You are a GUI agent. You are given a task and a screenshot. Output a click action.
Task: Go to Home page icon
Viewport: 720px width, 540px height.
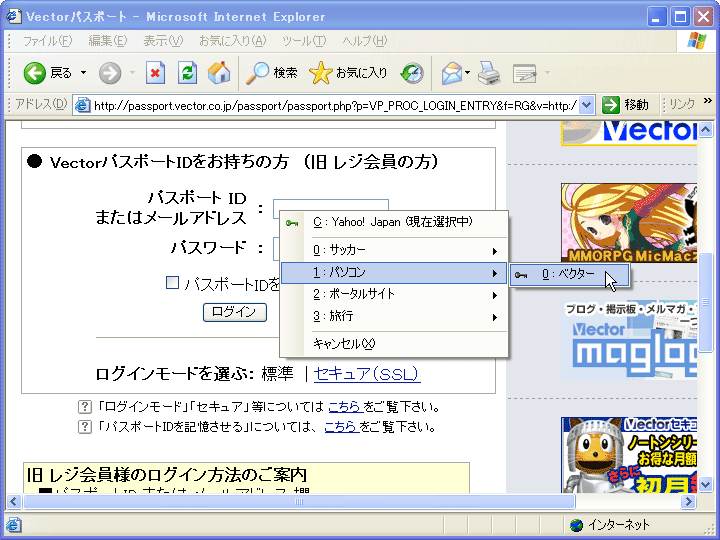tap(219, 73)
